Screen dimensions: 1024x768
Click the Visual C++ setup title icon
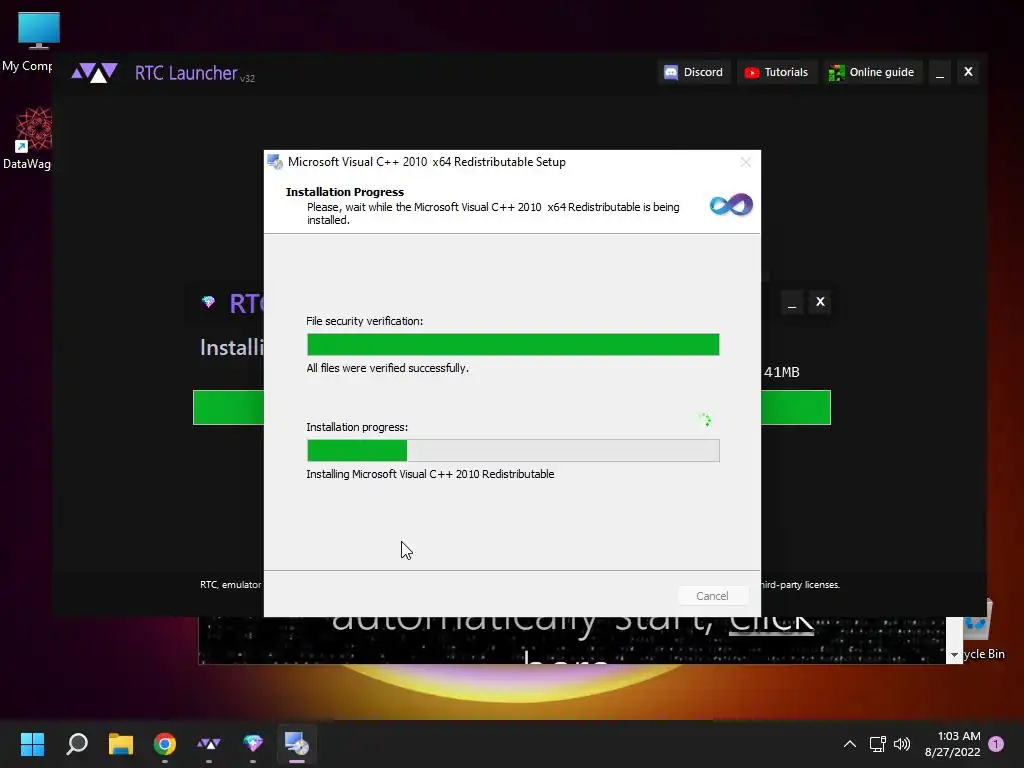[275, 162]
